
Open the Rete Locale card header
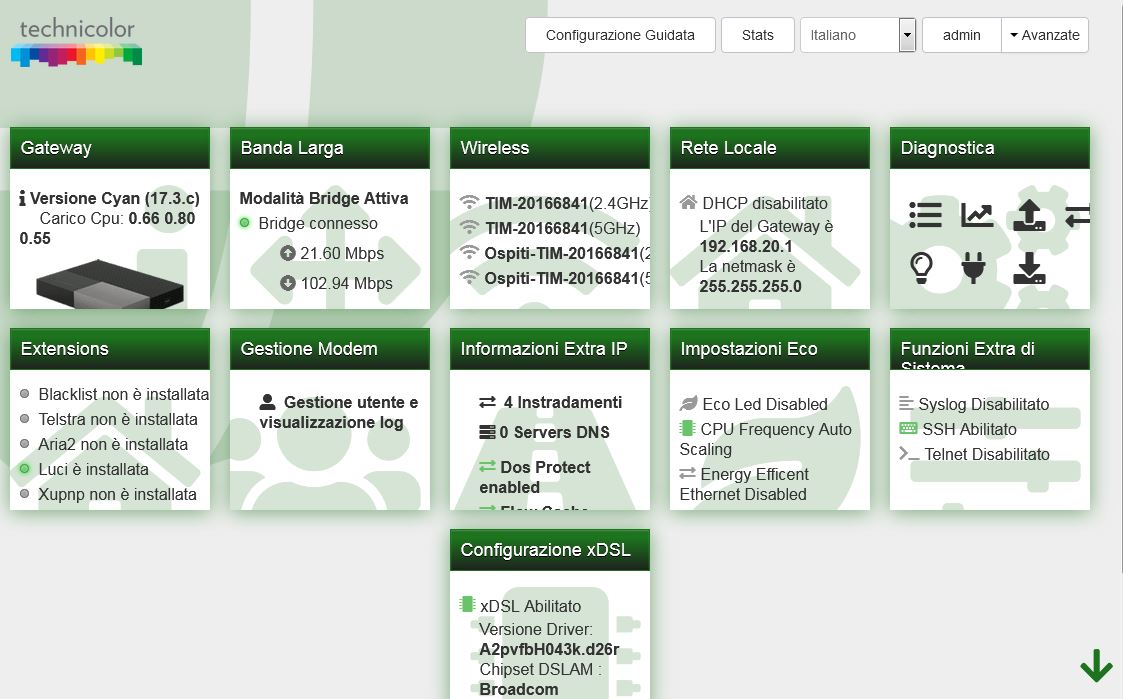click(x=769, y=148)
